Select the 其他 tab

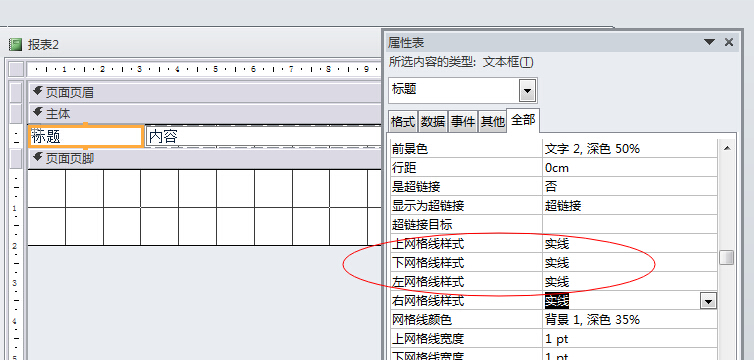(x=492, y=122)
